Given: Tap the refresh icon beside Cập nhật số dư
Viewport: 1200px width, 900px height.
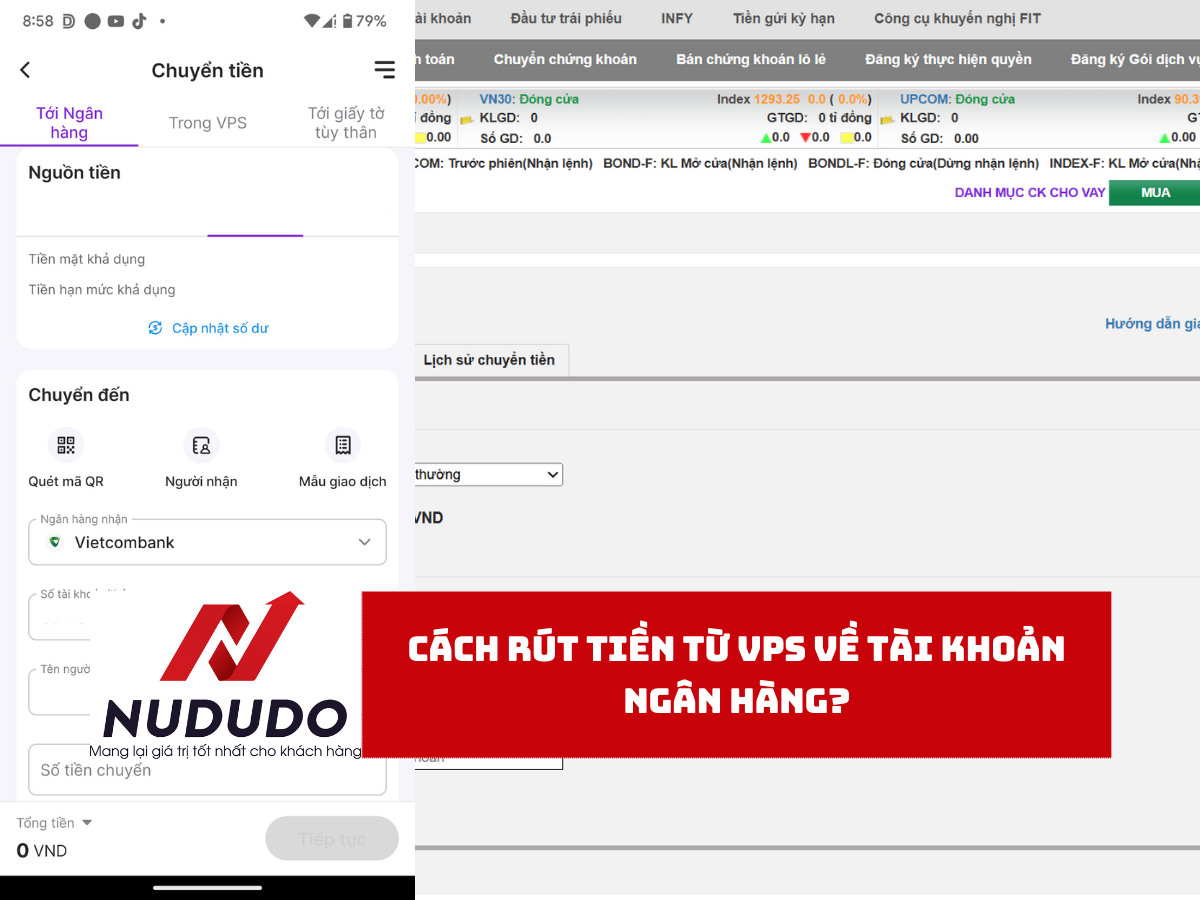Looking at the screenshot, I should tap(155, 328).
